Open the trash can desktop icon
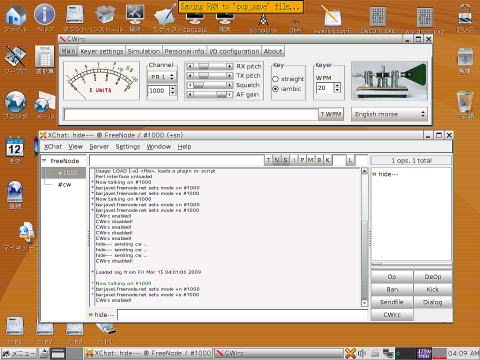 click(465, 101)
